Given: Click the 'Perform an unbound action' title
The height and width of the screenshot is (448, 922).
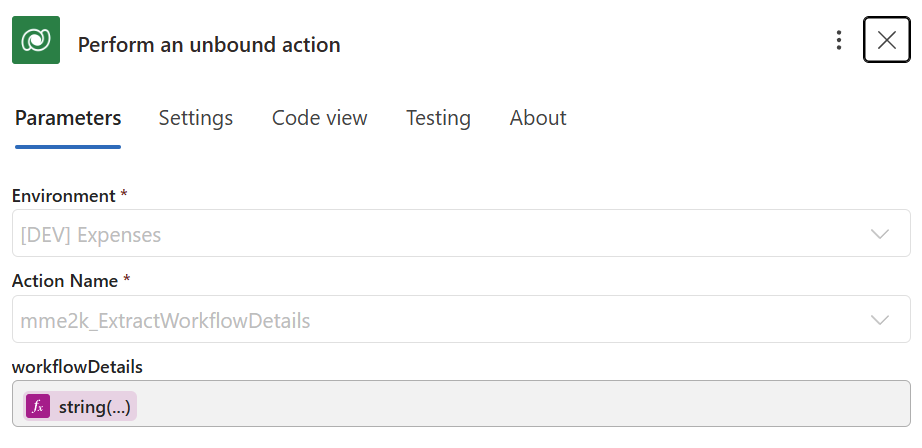Looking at the screenshot, I should pos(209,45).
